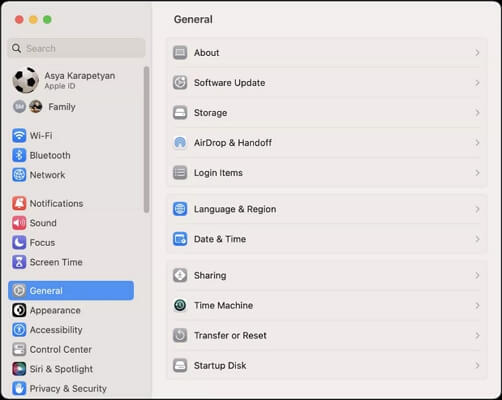
Task: Open Time Machine row label
Action: (223, 305)
